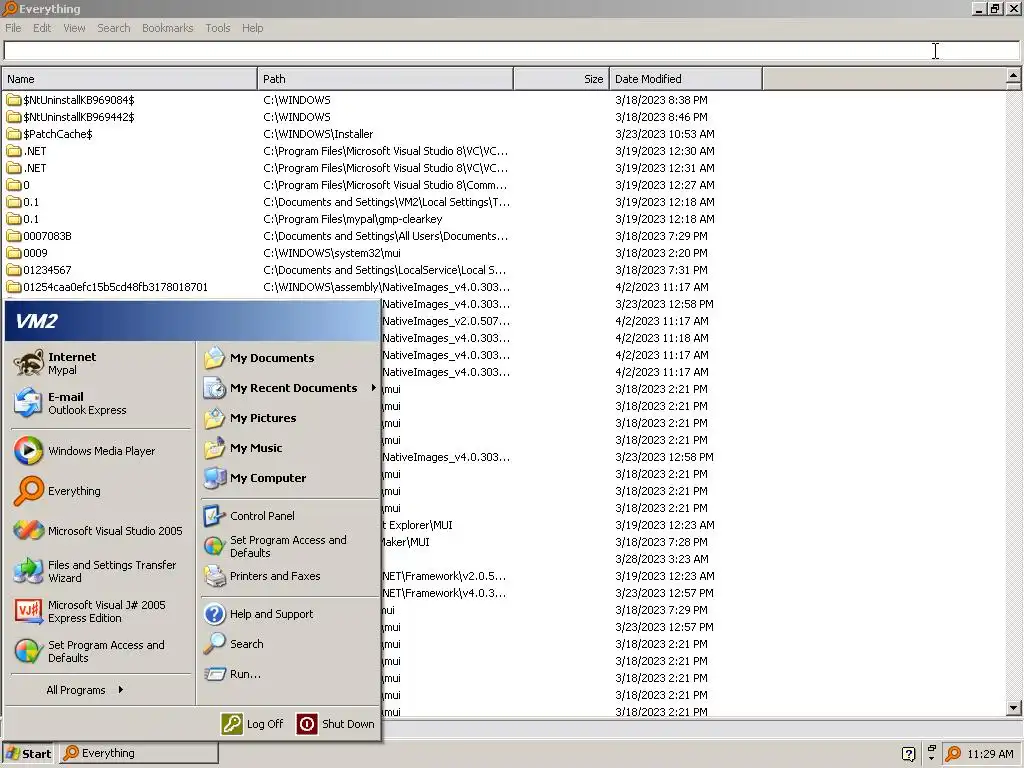The width and height of the screenshot is (1024, 768).
Task: Select folder 0007083B
Action: [47, 236]
